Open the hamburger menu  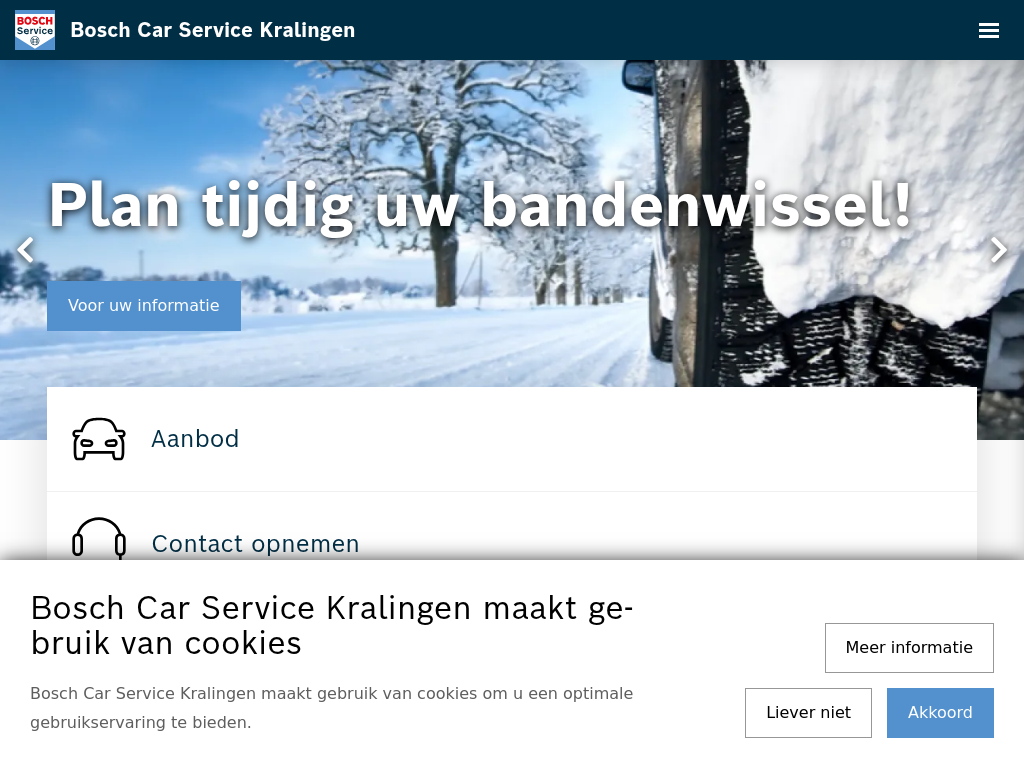point(988,30)
